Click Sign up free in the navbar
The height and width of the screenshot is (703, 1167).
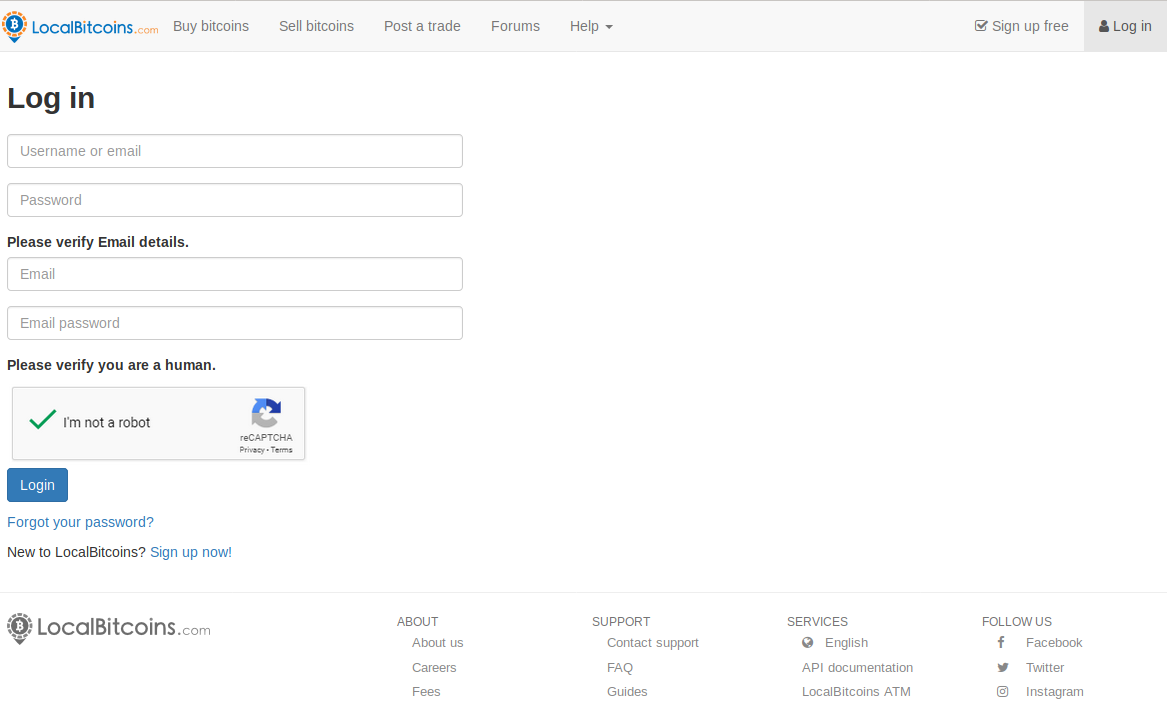pos(1021,26)
